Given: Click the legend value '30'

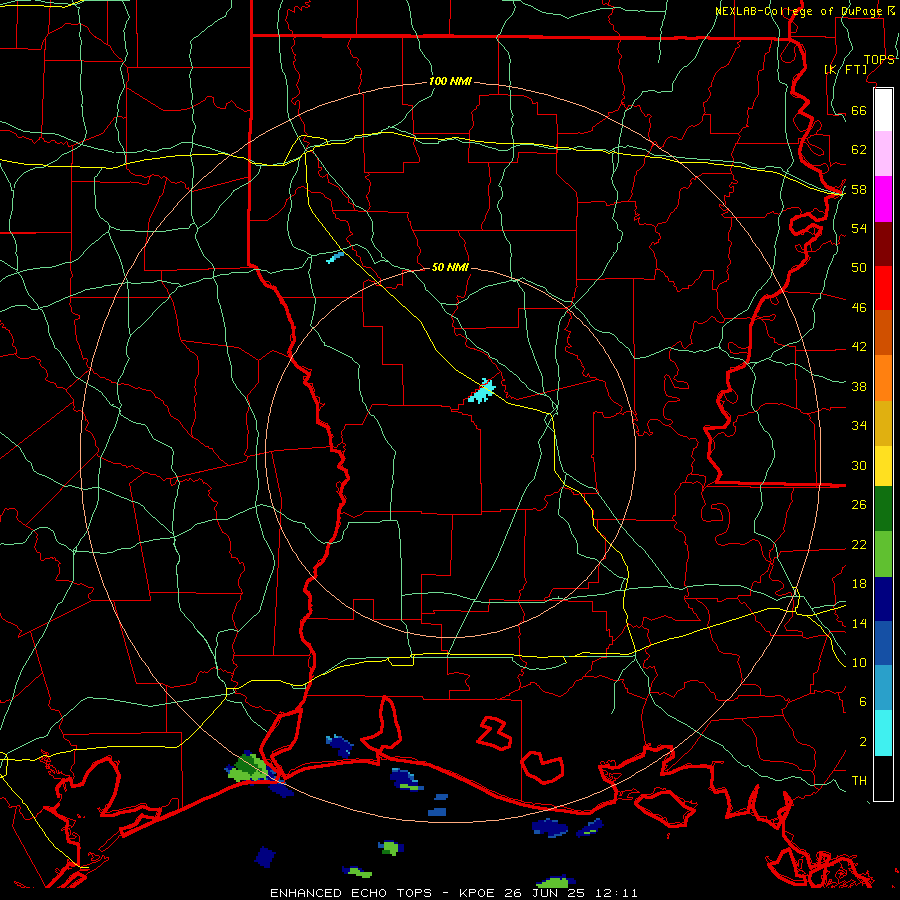Looking at the screenshot, I should [859, 465].
